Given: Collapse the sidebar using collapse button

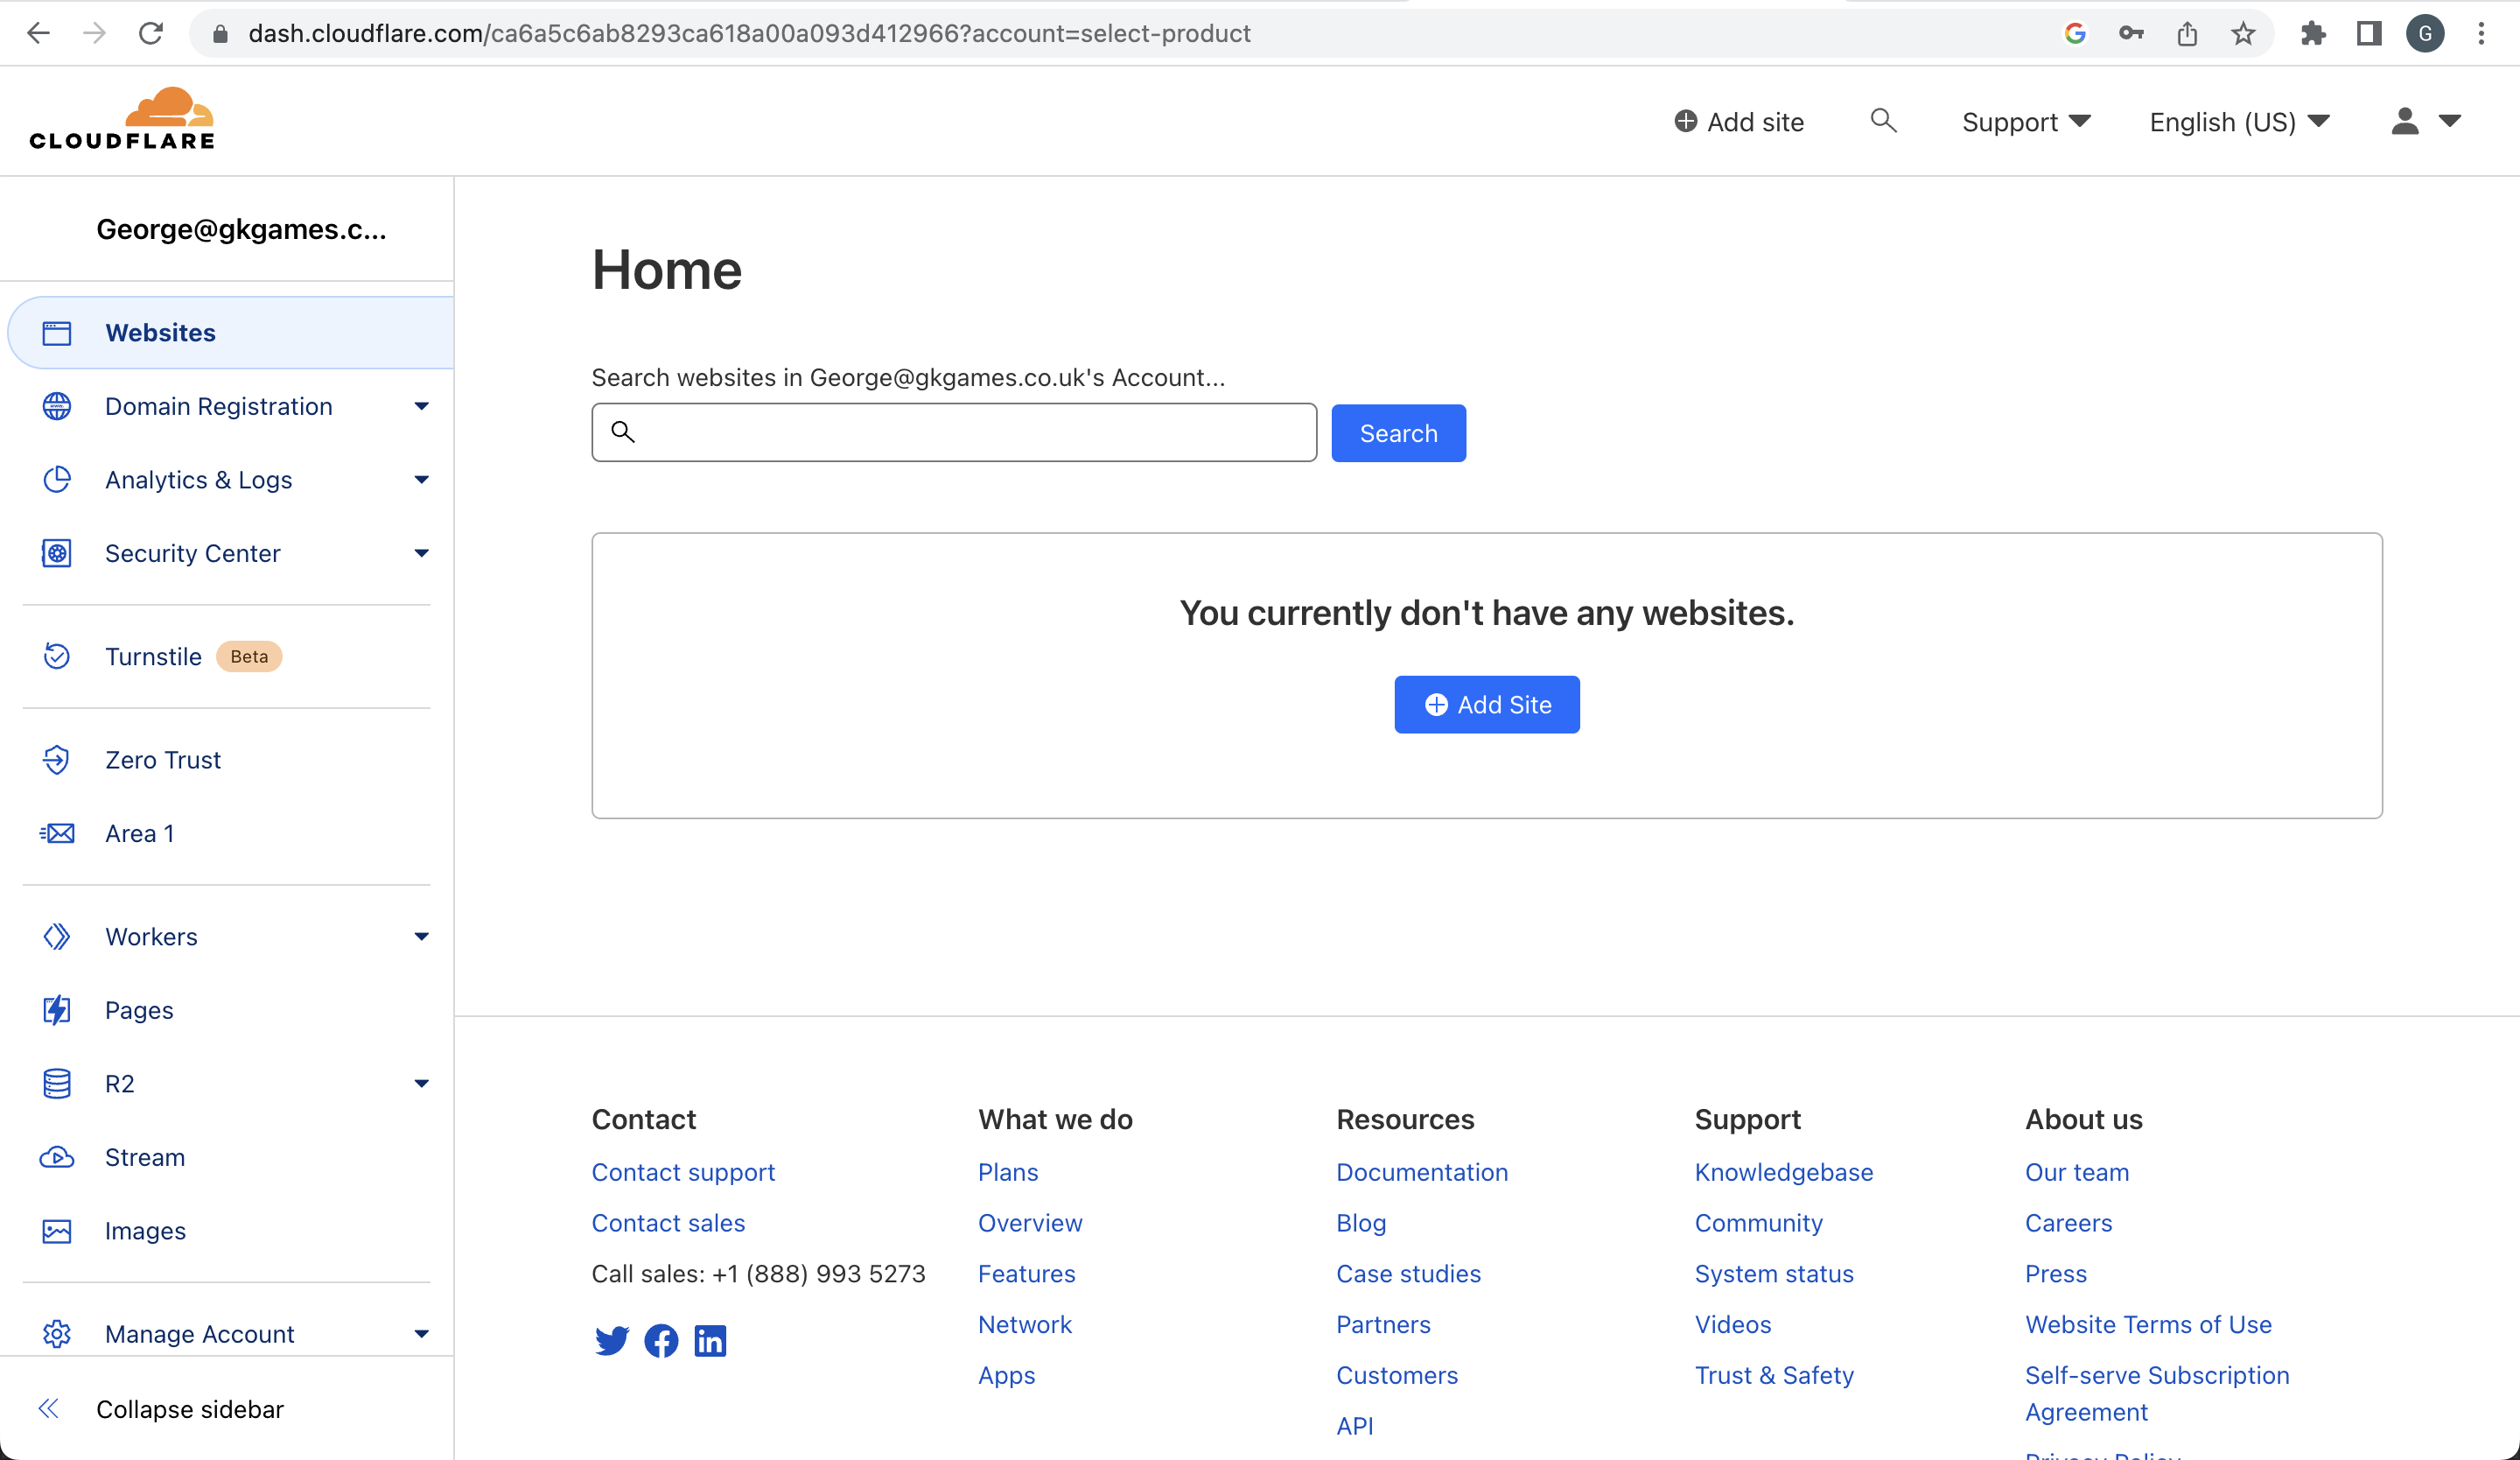Looking at the screenshot, I should pos(189,1409).
